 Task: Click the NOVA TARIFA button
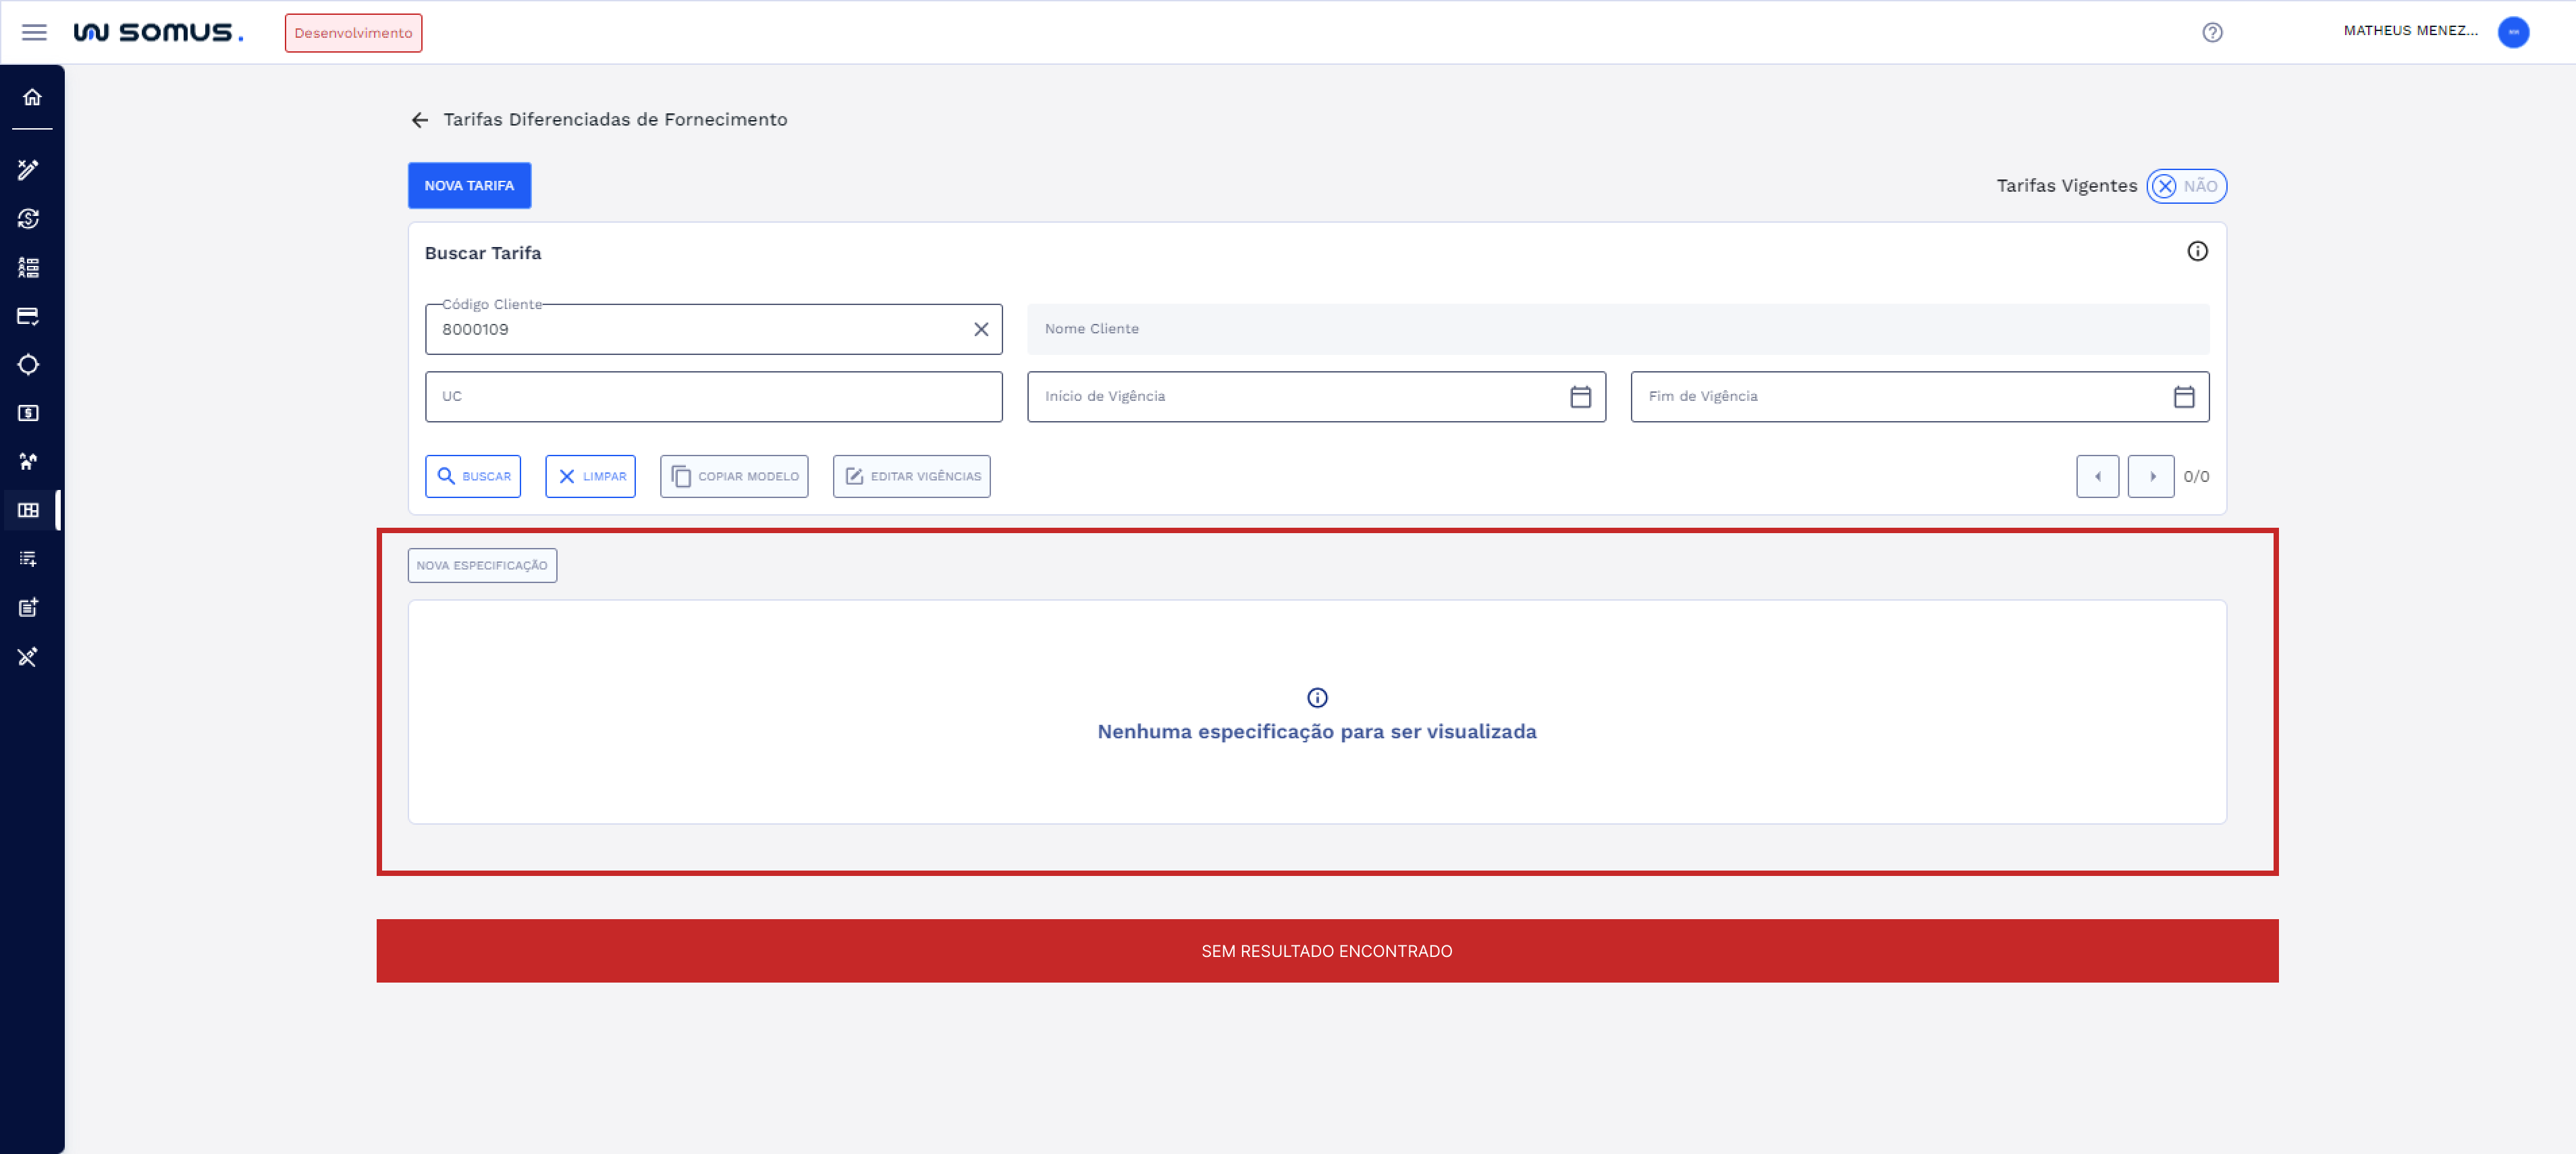tap(469, 186)
